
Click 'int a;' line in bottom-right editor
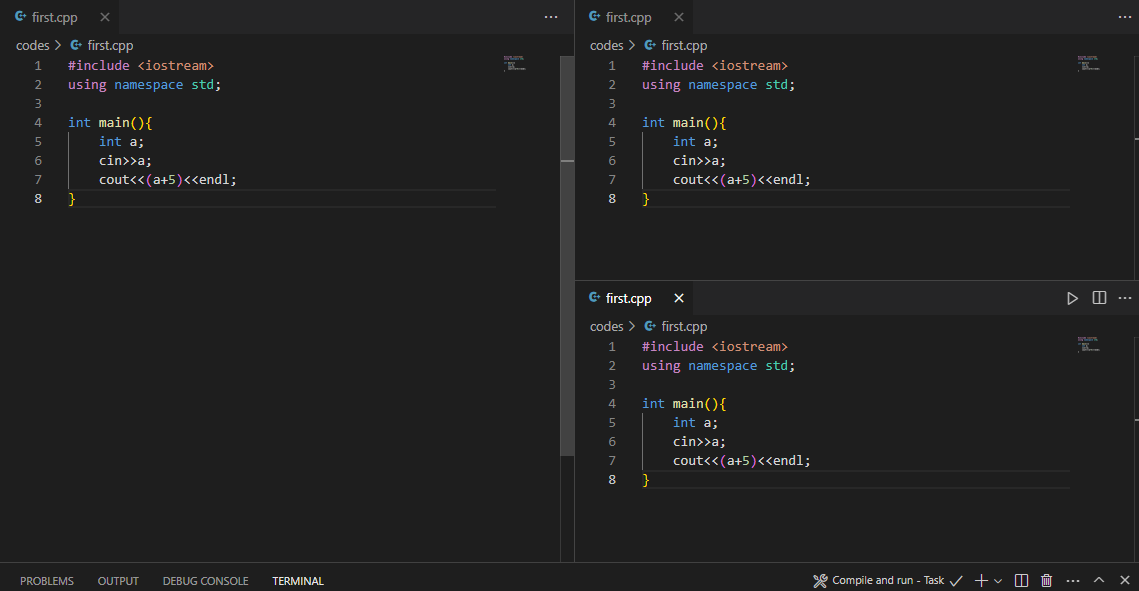[695, 423]
